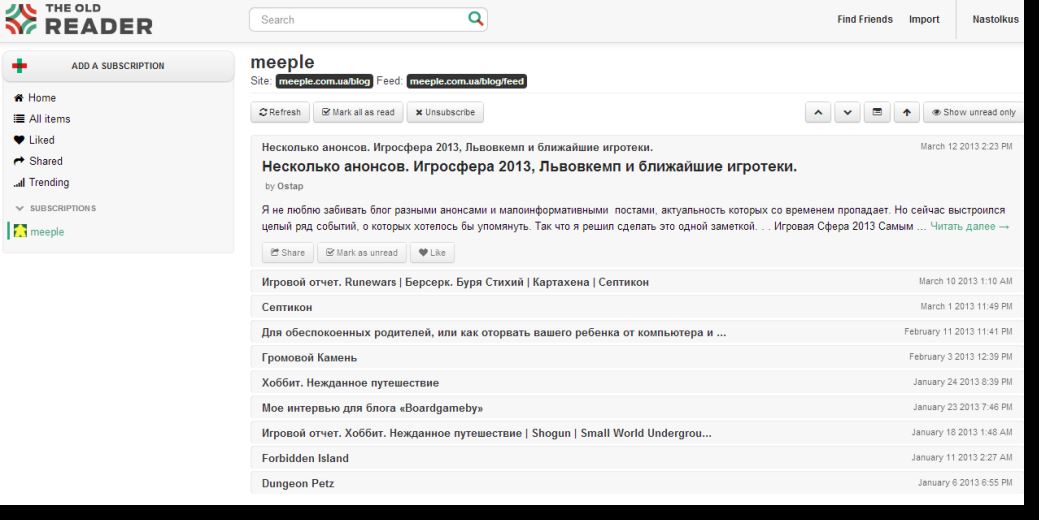Jump to top with up arrow button
1039x520 pixels.
click(906, 113)
